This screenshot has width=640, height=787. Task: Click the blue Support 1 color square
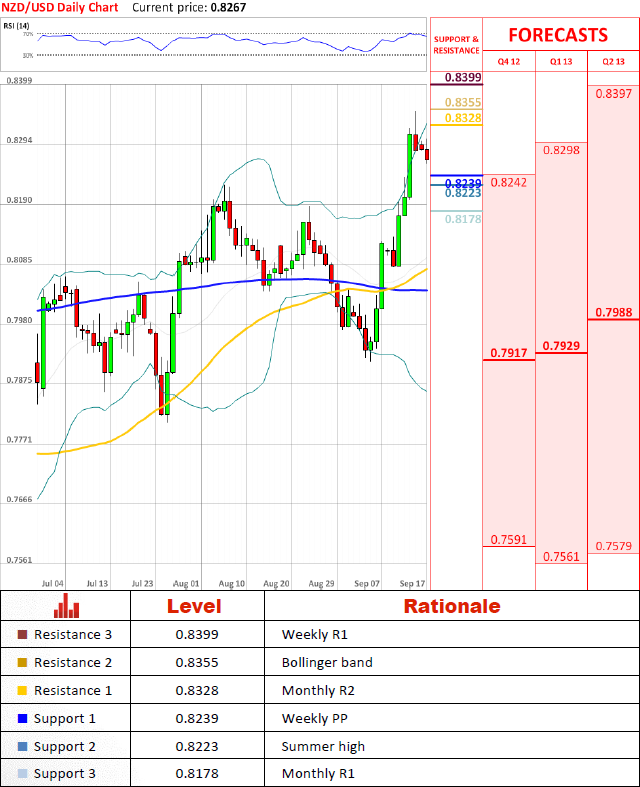(x=23, y=719)
